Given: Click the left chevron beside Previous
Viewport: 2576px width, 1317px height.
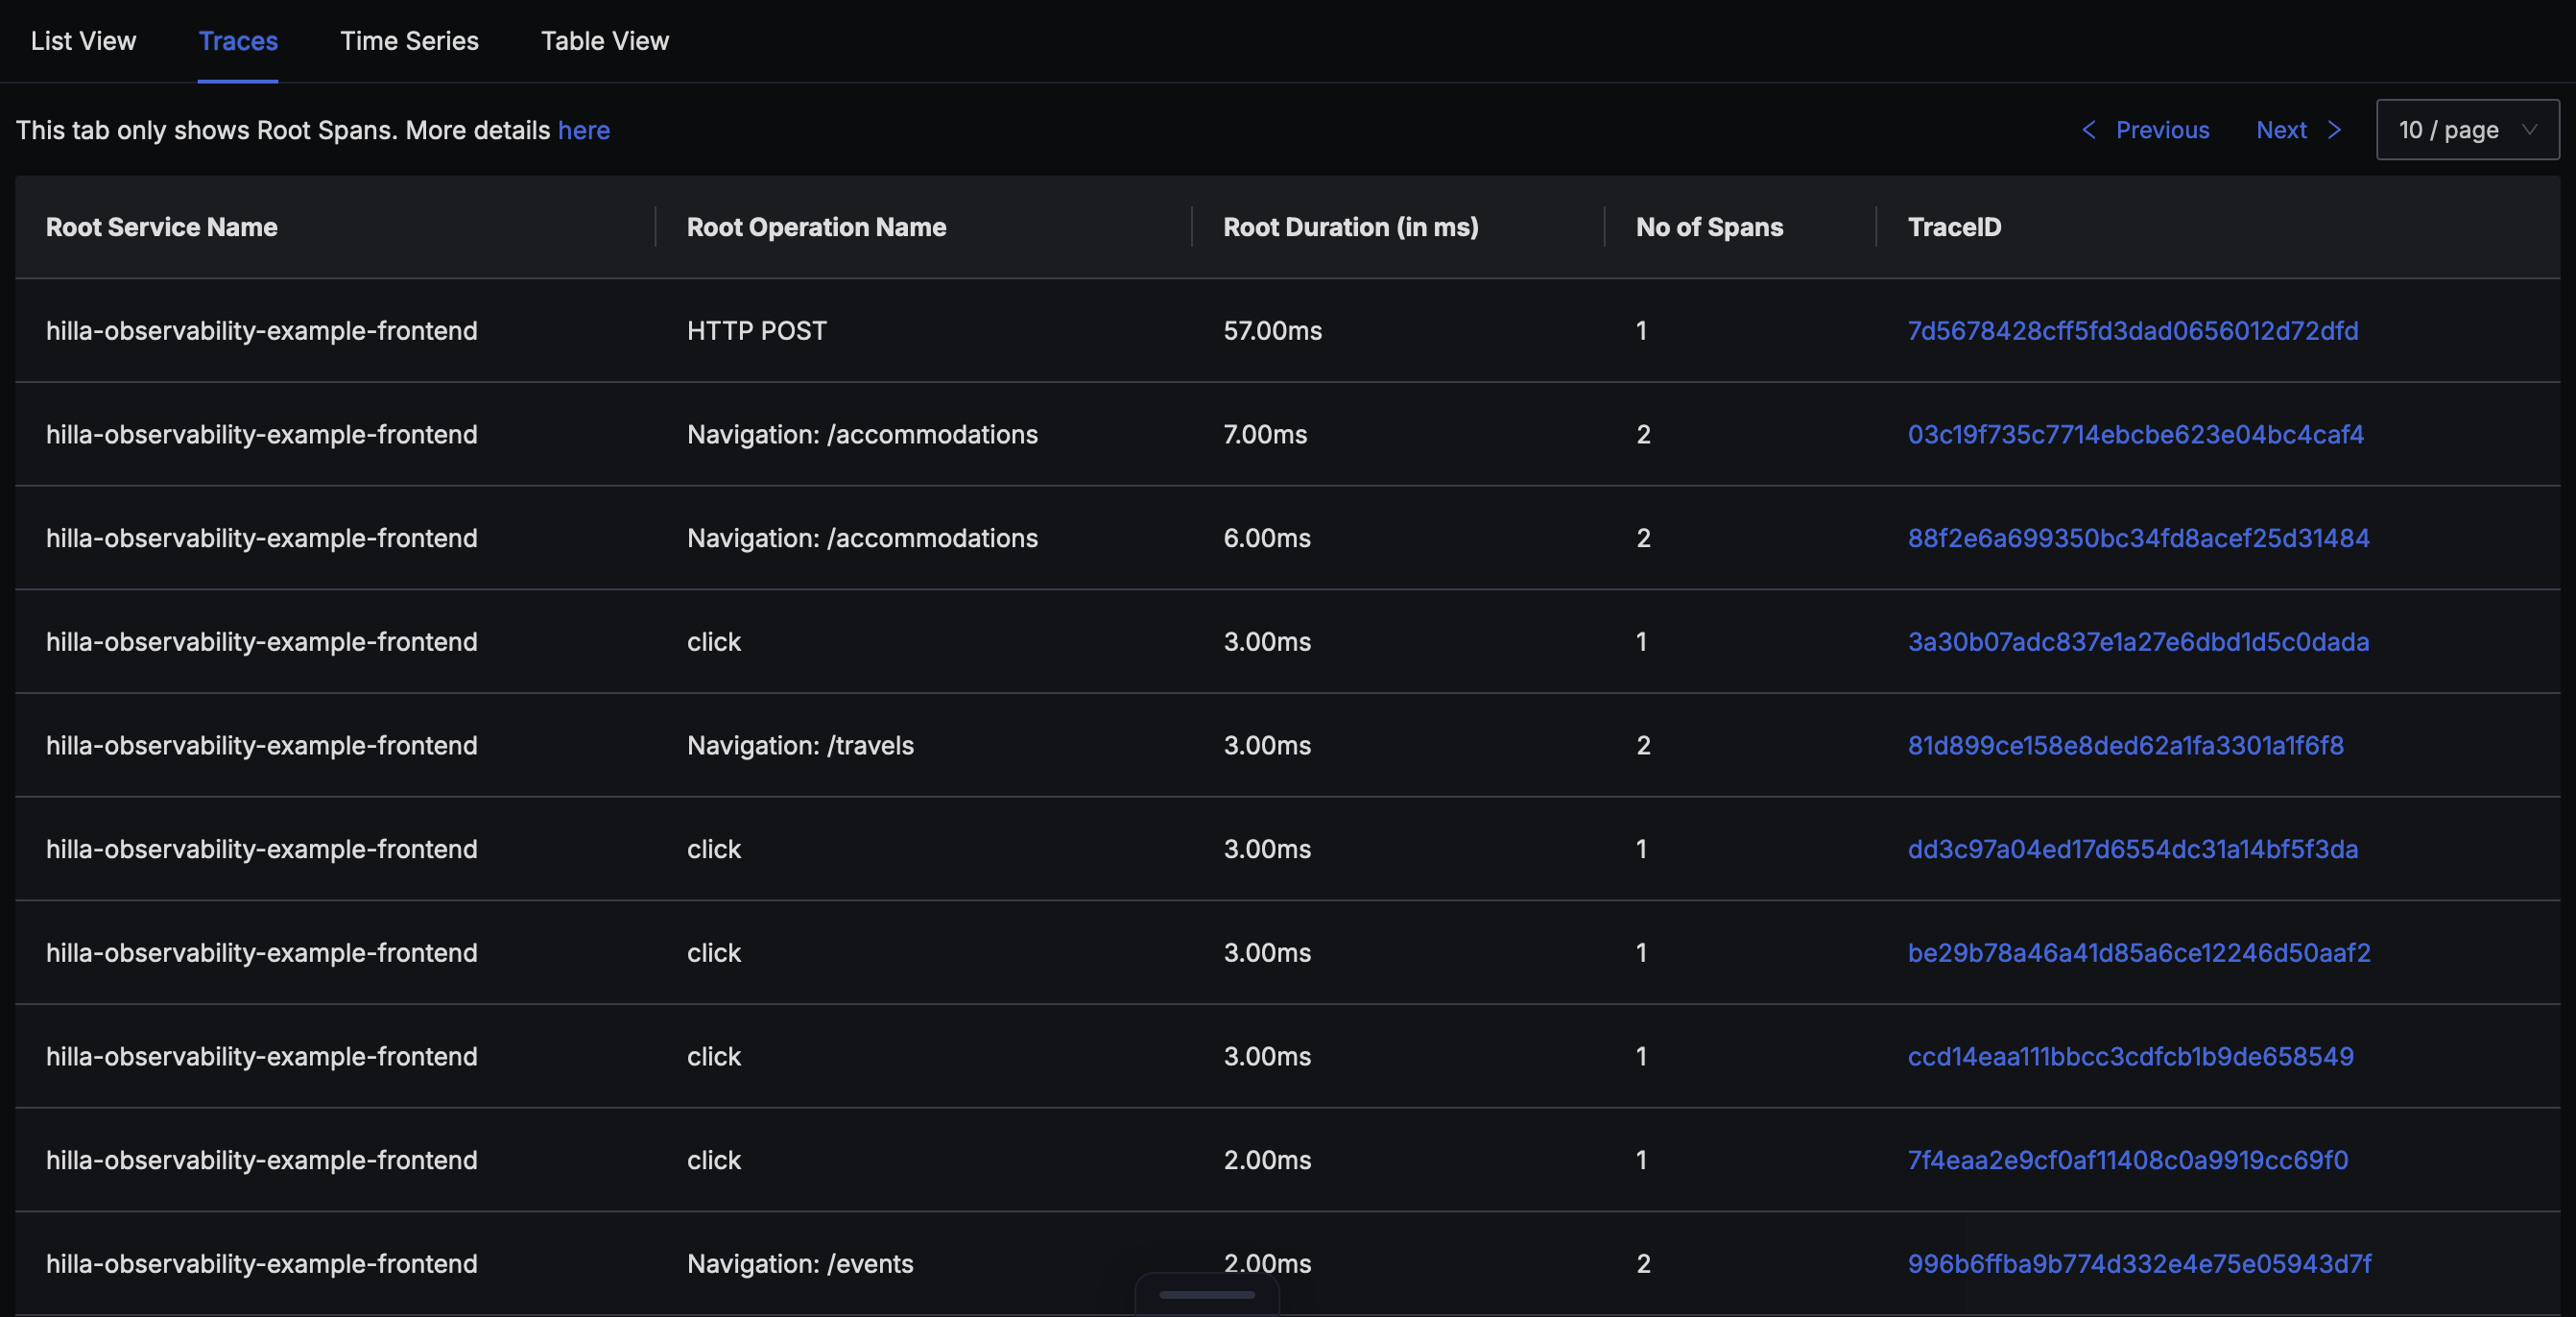Looking at the screenshot, I should (x=2089, y=130).
